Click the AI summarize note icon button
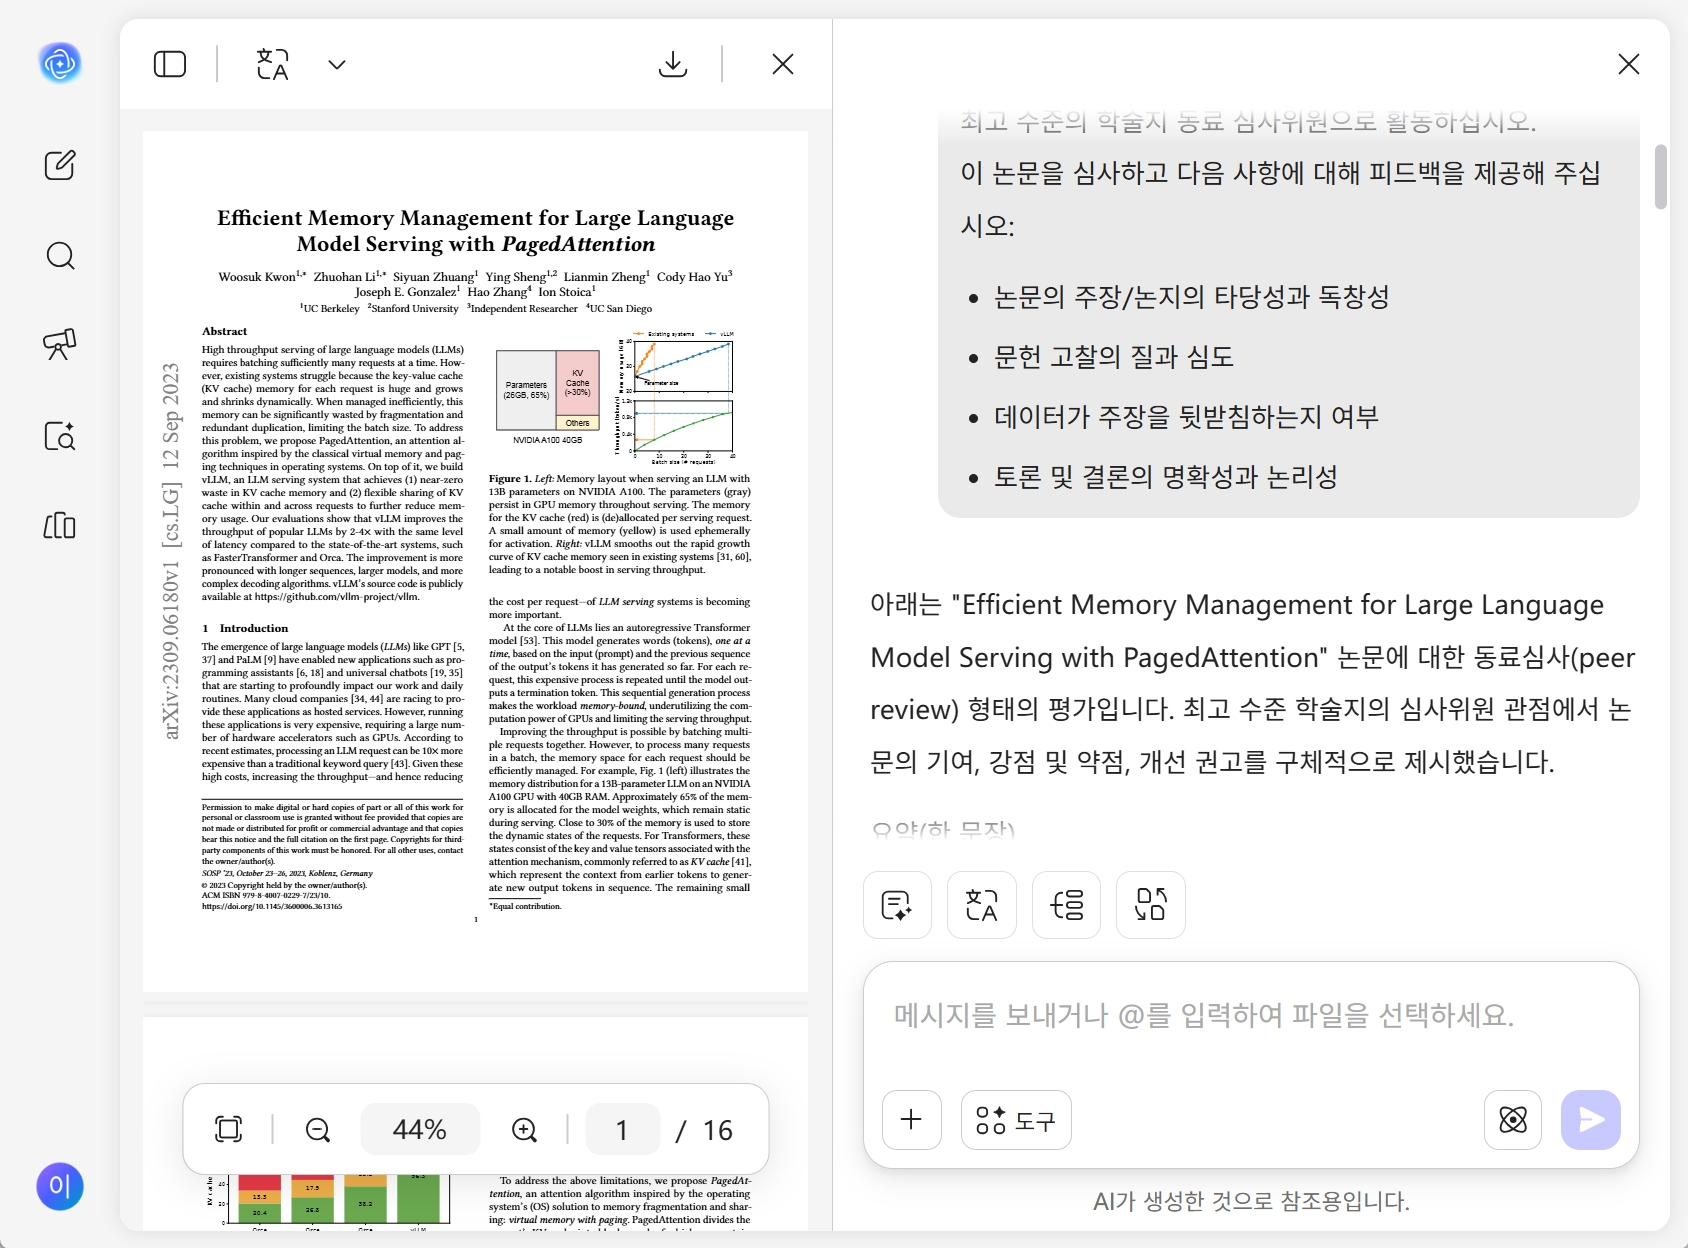Image resolution: width=1688 pixels, height=1248 pixels. [x=897, y=905]
